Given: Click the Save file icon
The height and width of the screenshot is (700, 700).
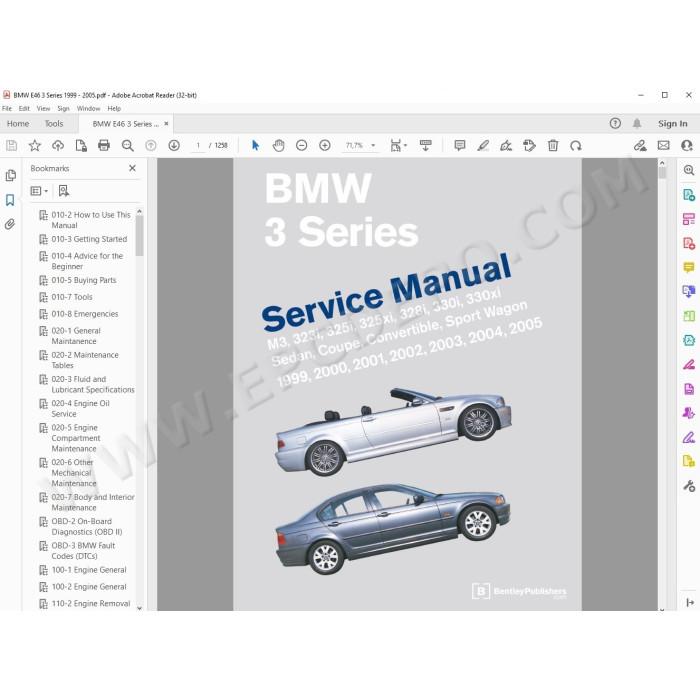Looking at the screenshot, I should point(12,146).
